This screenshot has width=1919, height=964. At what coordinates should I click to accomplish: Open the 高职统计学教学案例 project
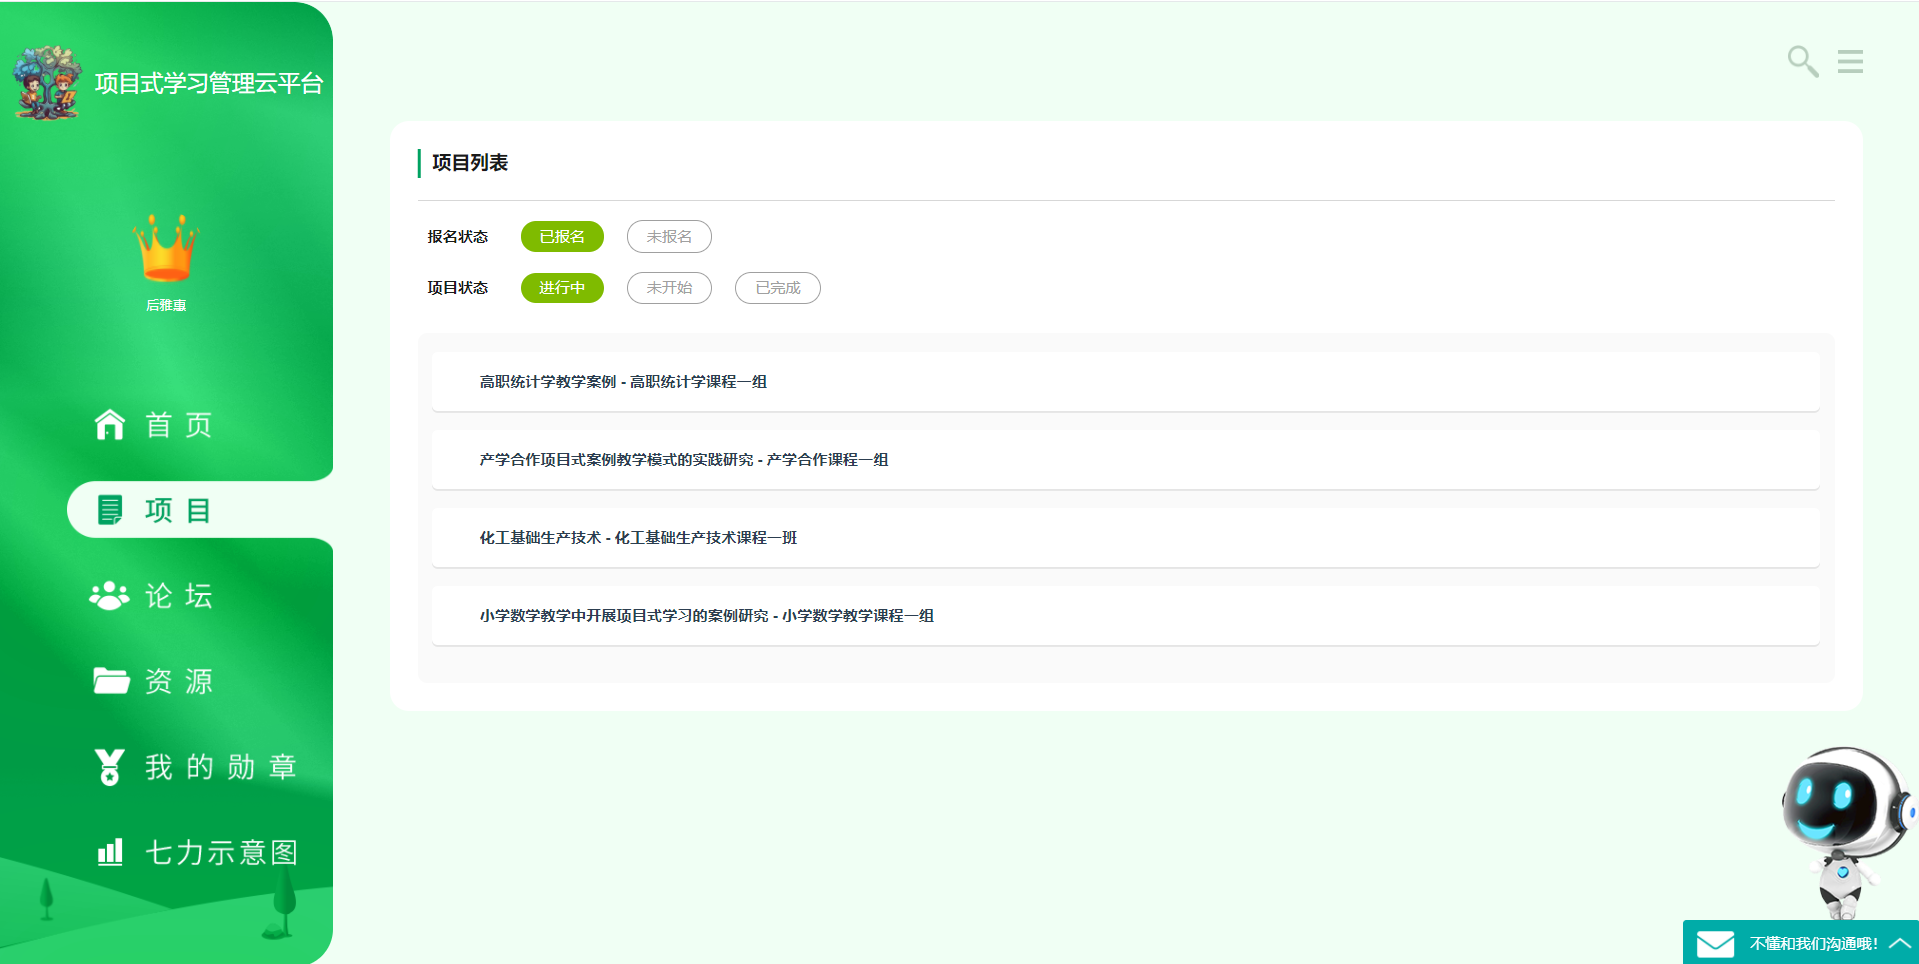click(x=623, y=382)
